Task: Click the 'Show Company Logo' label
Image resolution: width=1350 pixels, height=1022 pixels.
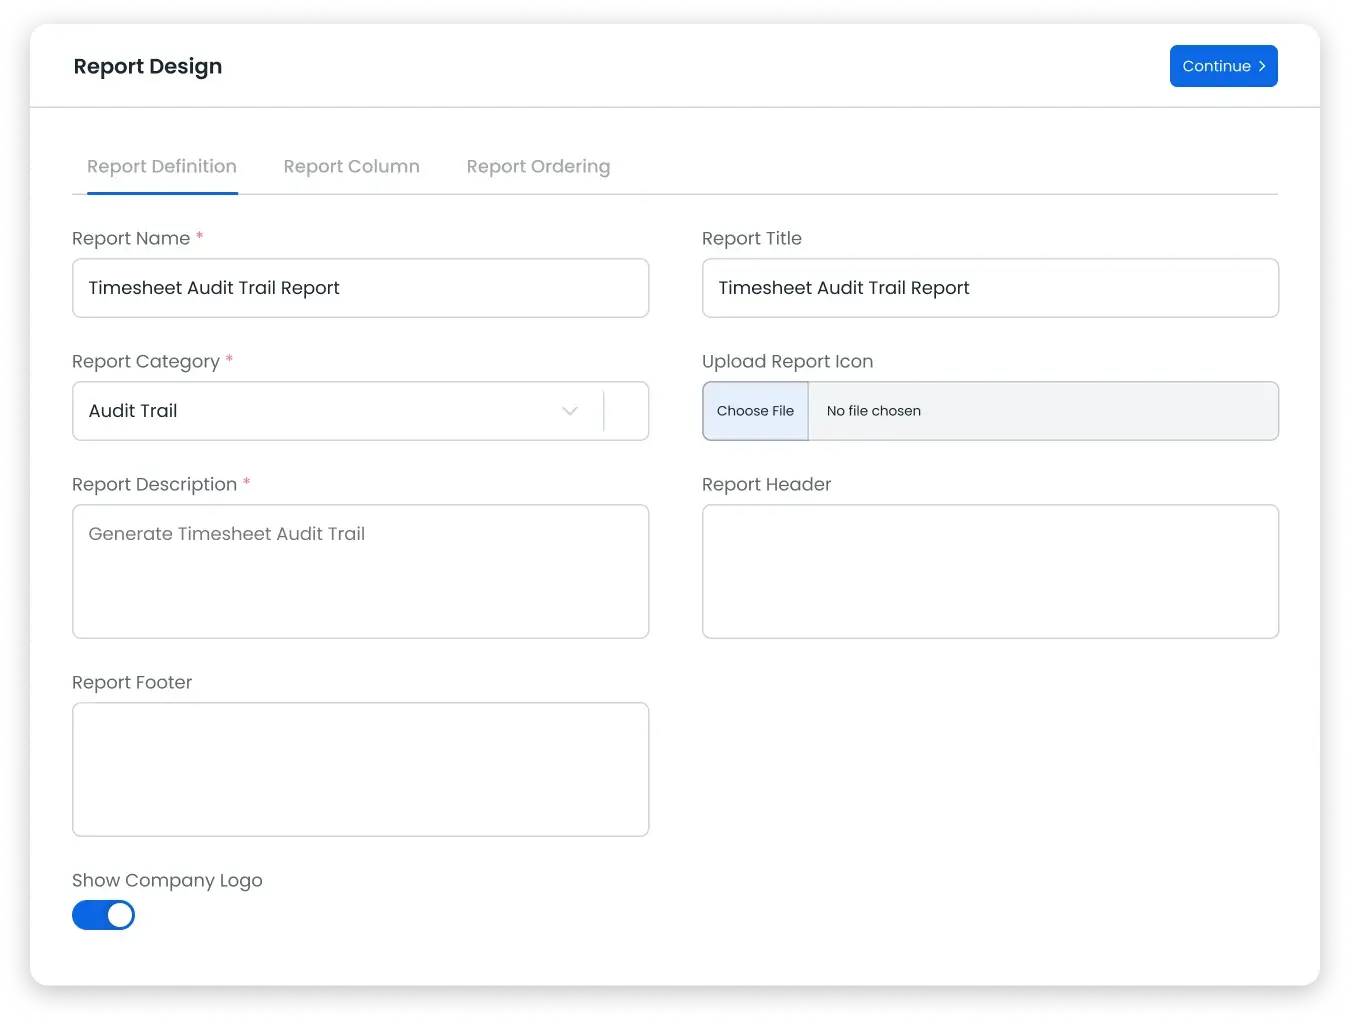Action: pyautogui.click(x=167, y=880)
